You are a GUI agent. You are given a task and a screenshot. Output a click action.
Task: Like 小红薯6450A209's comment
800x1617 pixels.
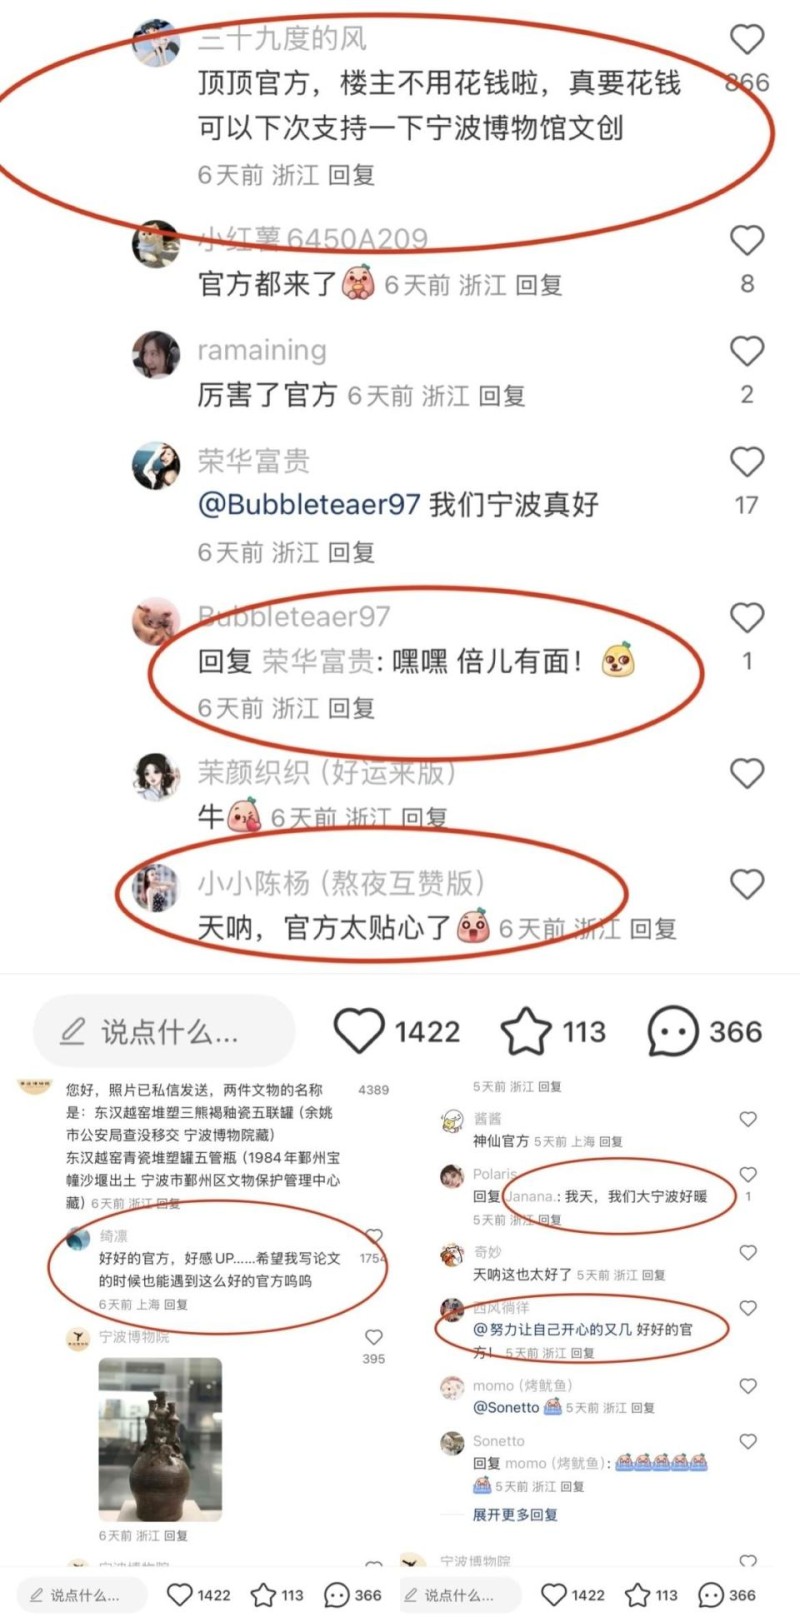click(747, 240)
